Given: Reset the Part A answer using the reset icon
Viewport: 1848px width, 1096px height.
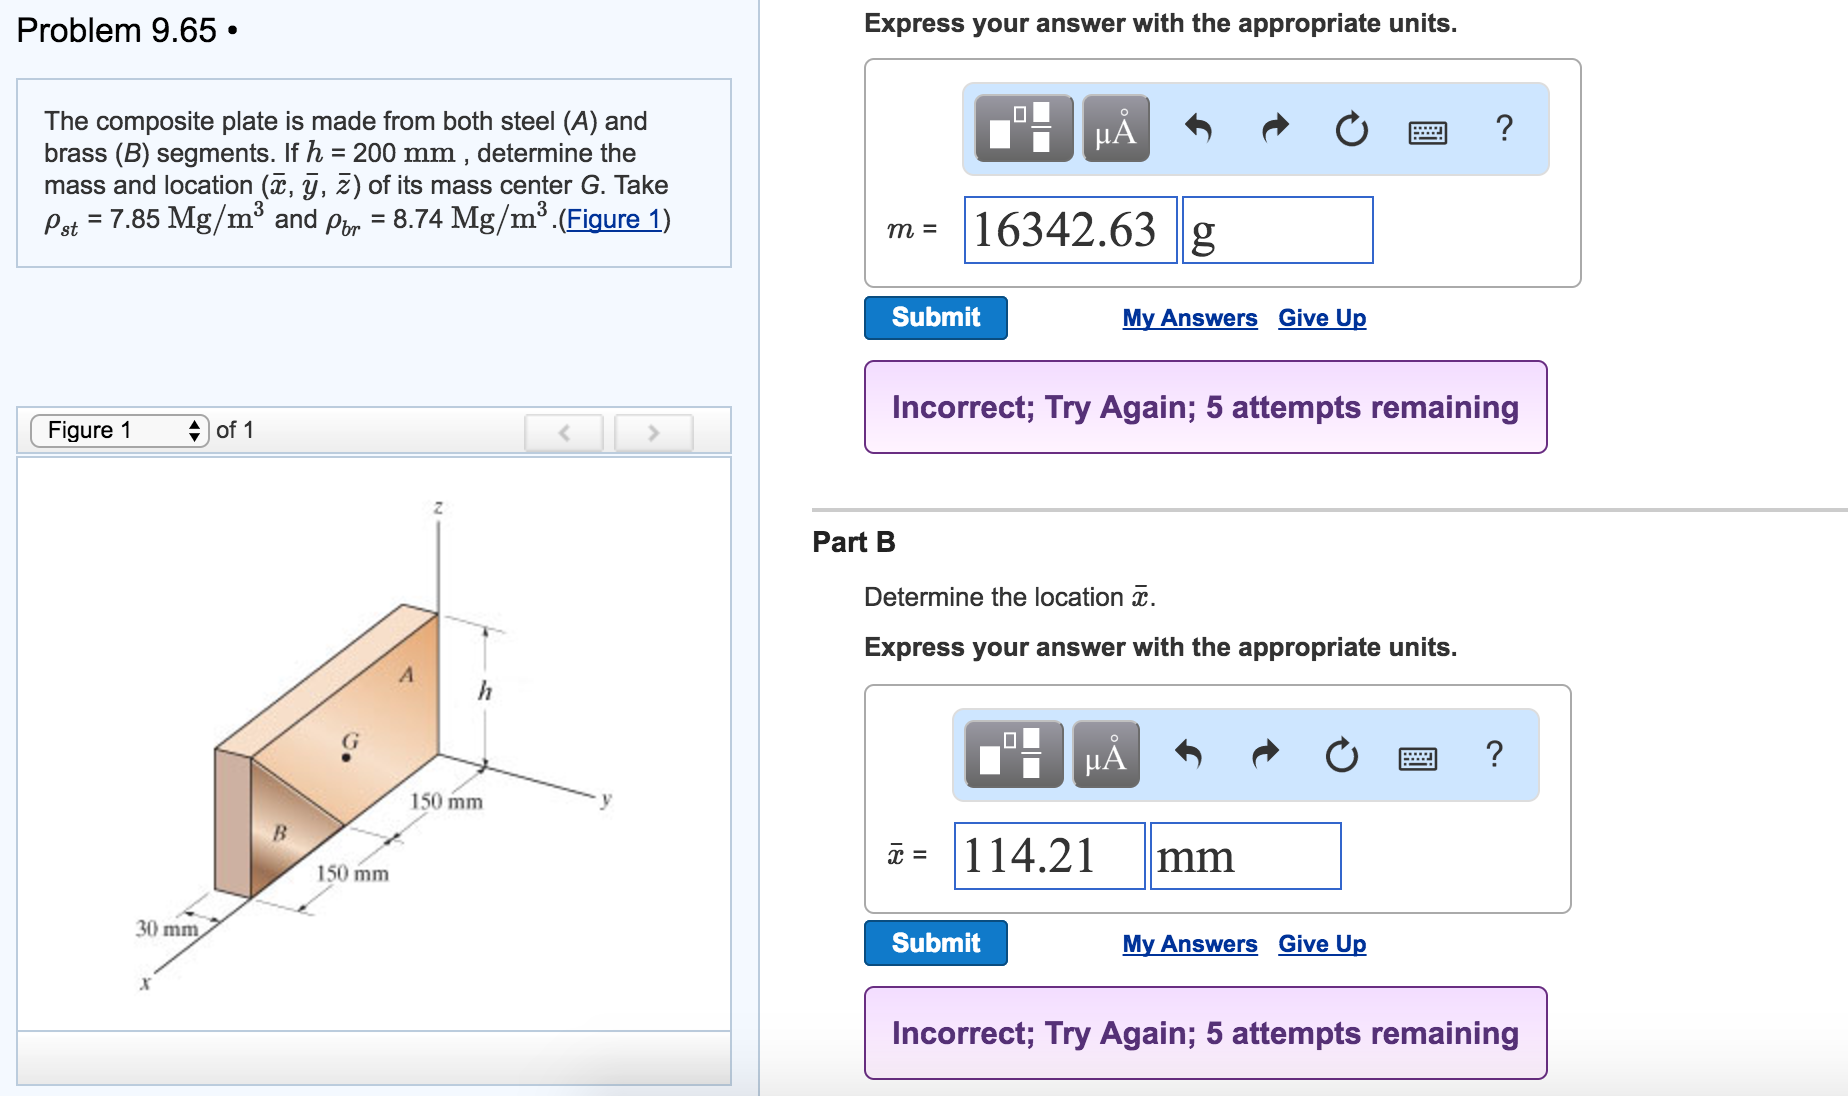Looking at the screenshot, I should (1350, 129).
